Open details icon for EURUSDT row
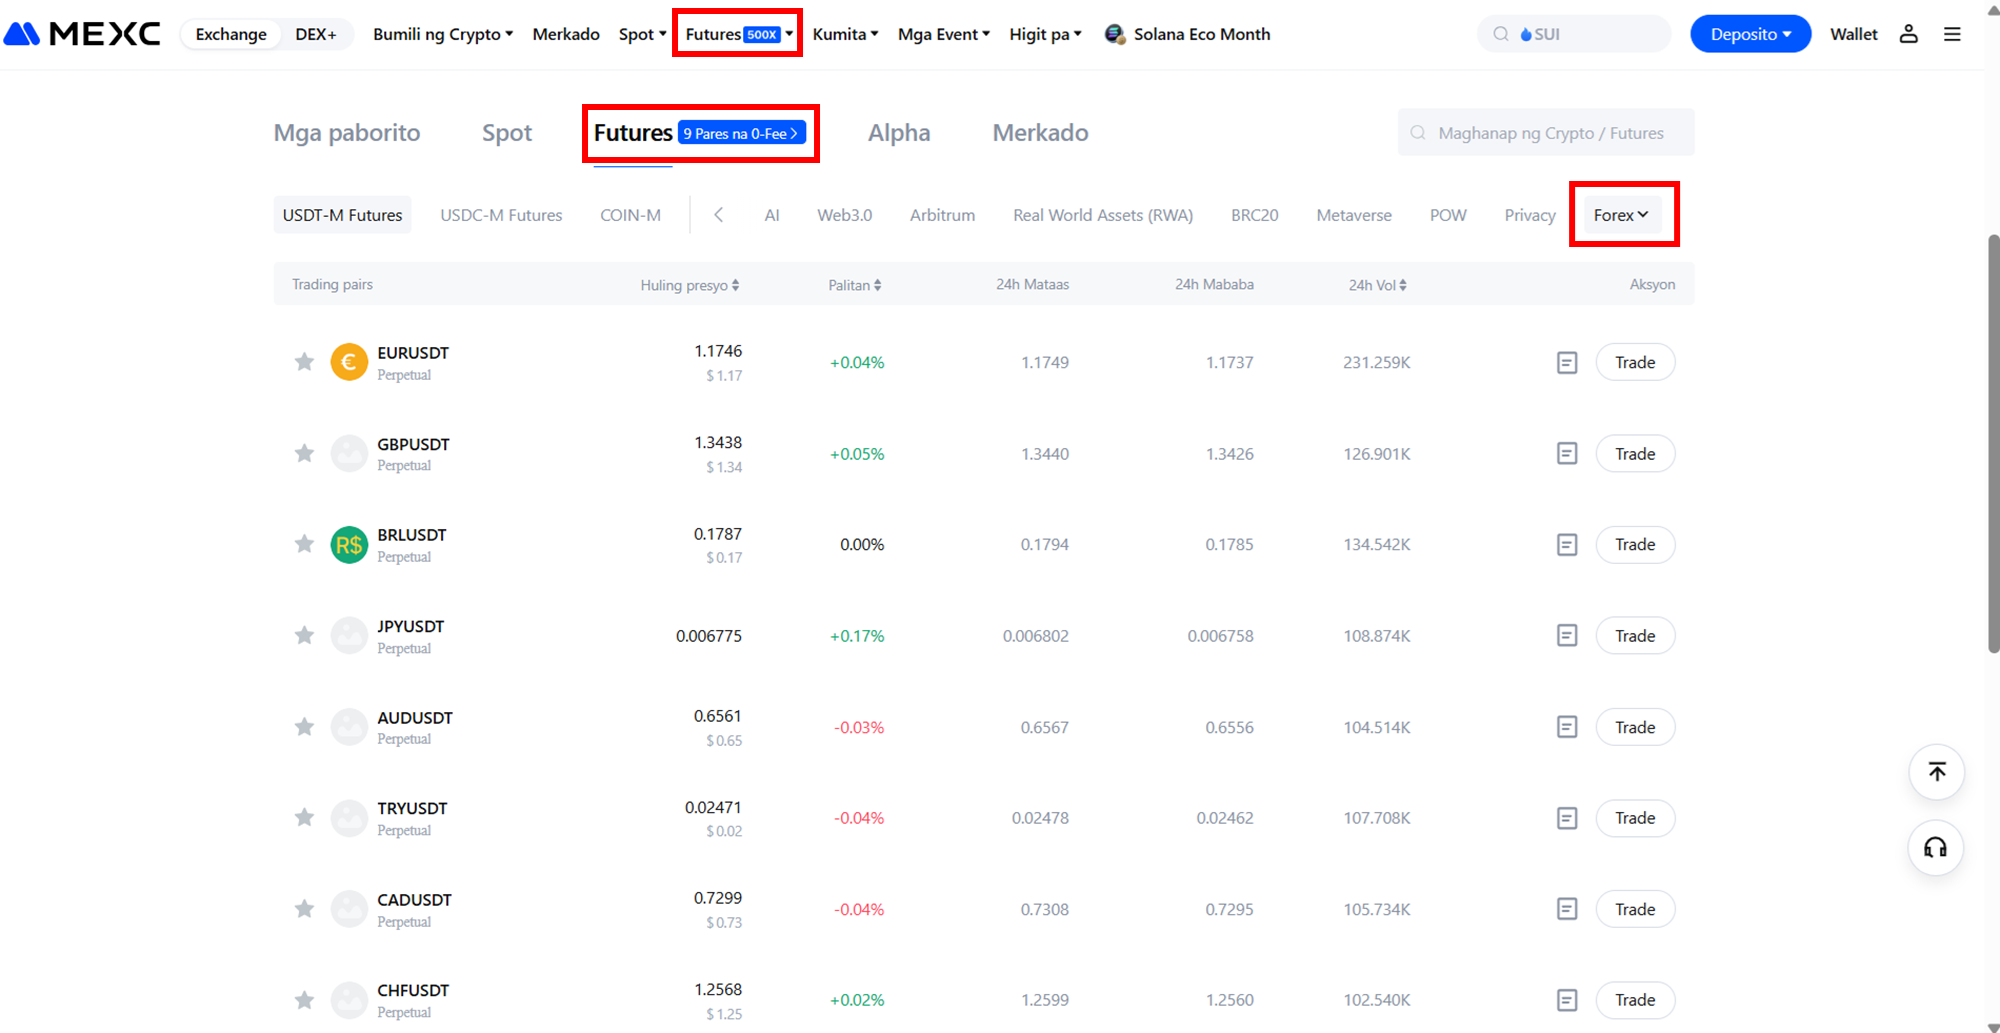 tap(1567, 363)
